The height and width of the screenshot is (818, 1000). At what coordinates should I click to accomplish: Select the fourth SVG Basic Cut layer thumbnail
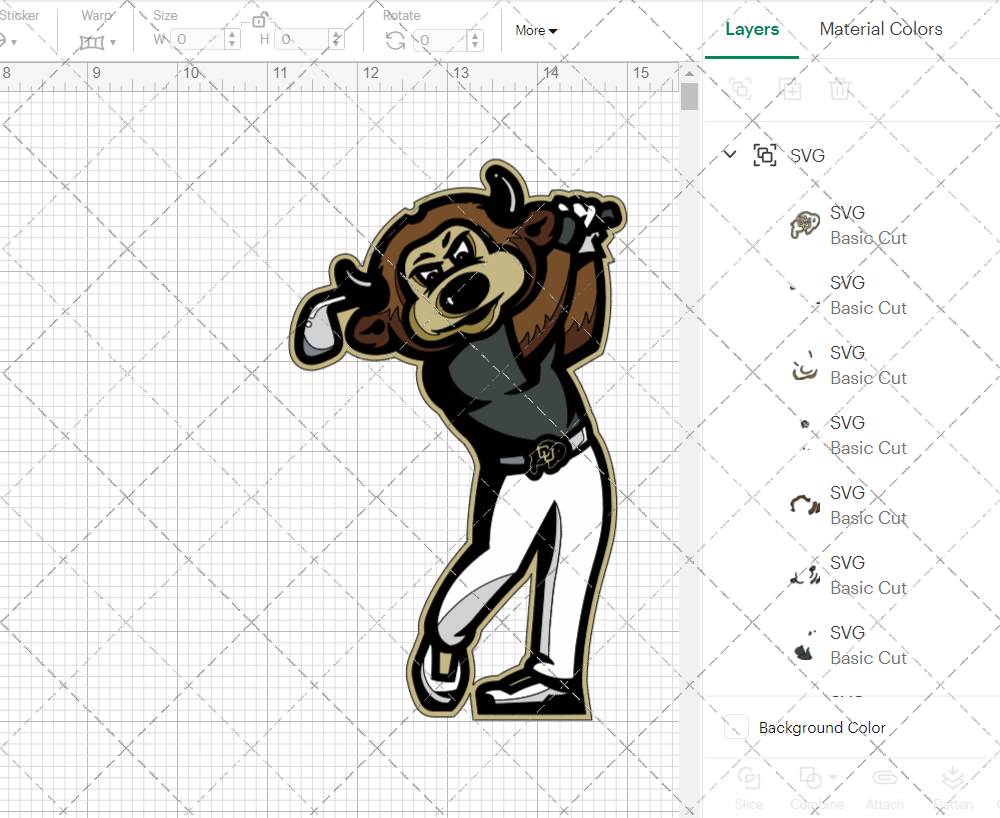point(805,435)
